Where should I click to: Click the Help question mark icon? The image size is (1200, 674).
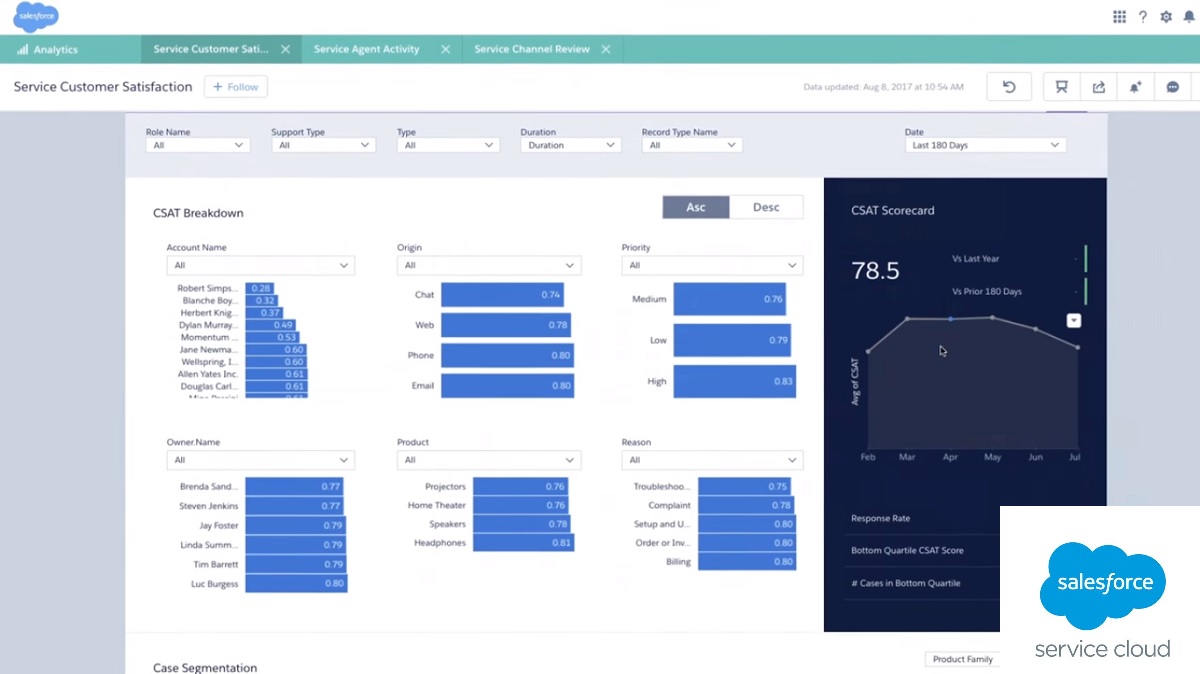pos(1143,17)
